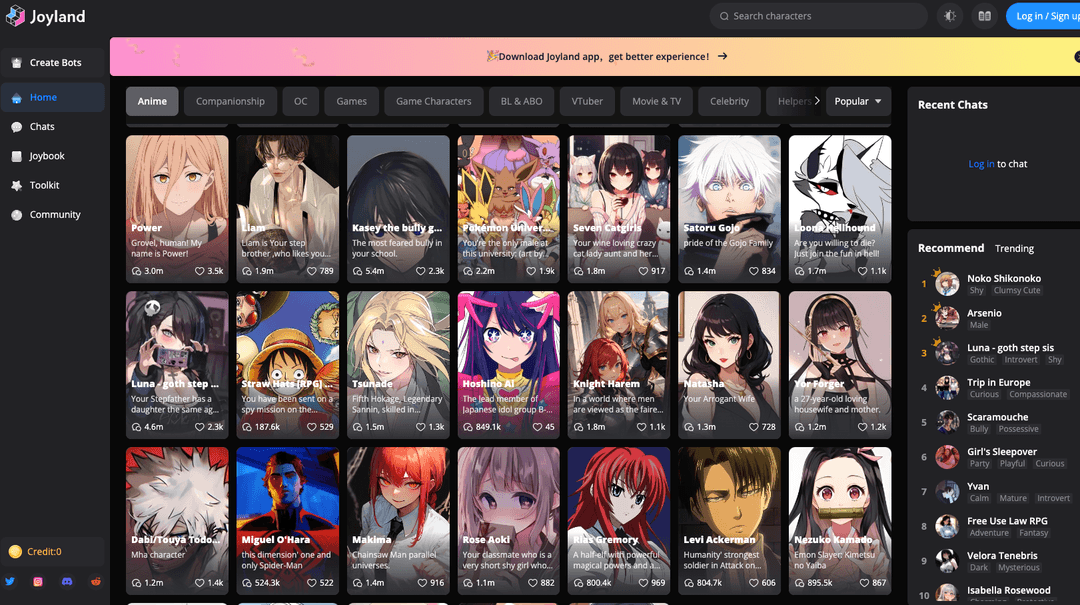Open the Download Joyland app banner text

pos(603,57)
